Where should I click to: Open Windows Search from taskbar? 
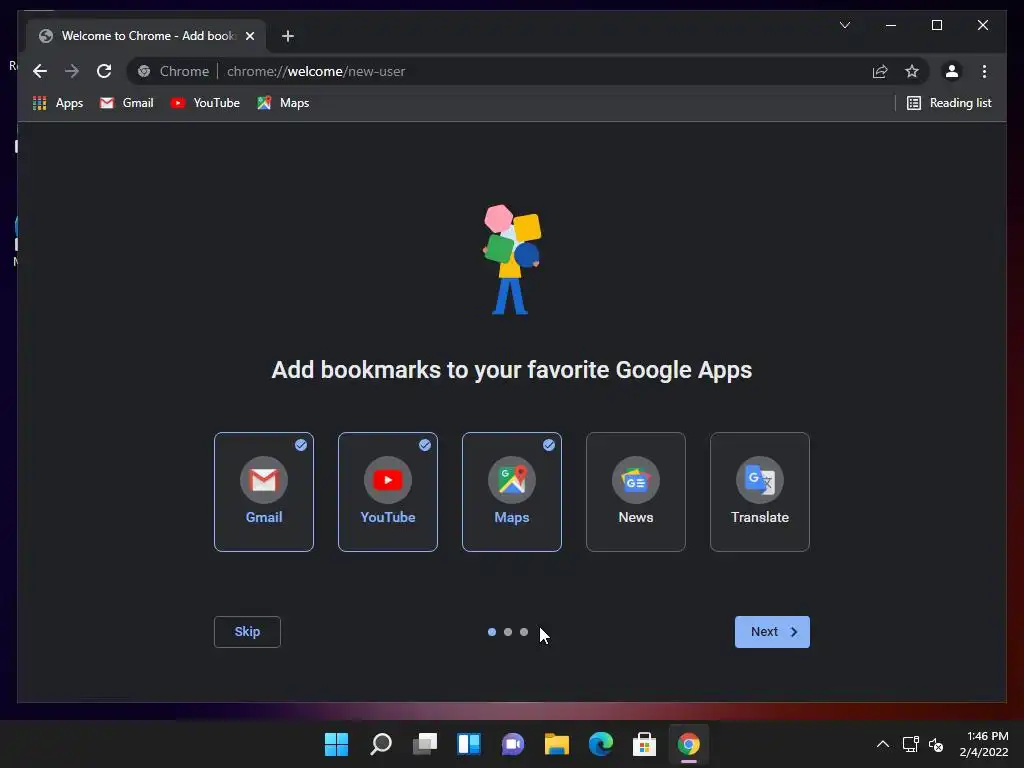(381, 744)
